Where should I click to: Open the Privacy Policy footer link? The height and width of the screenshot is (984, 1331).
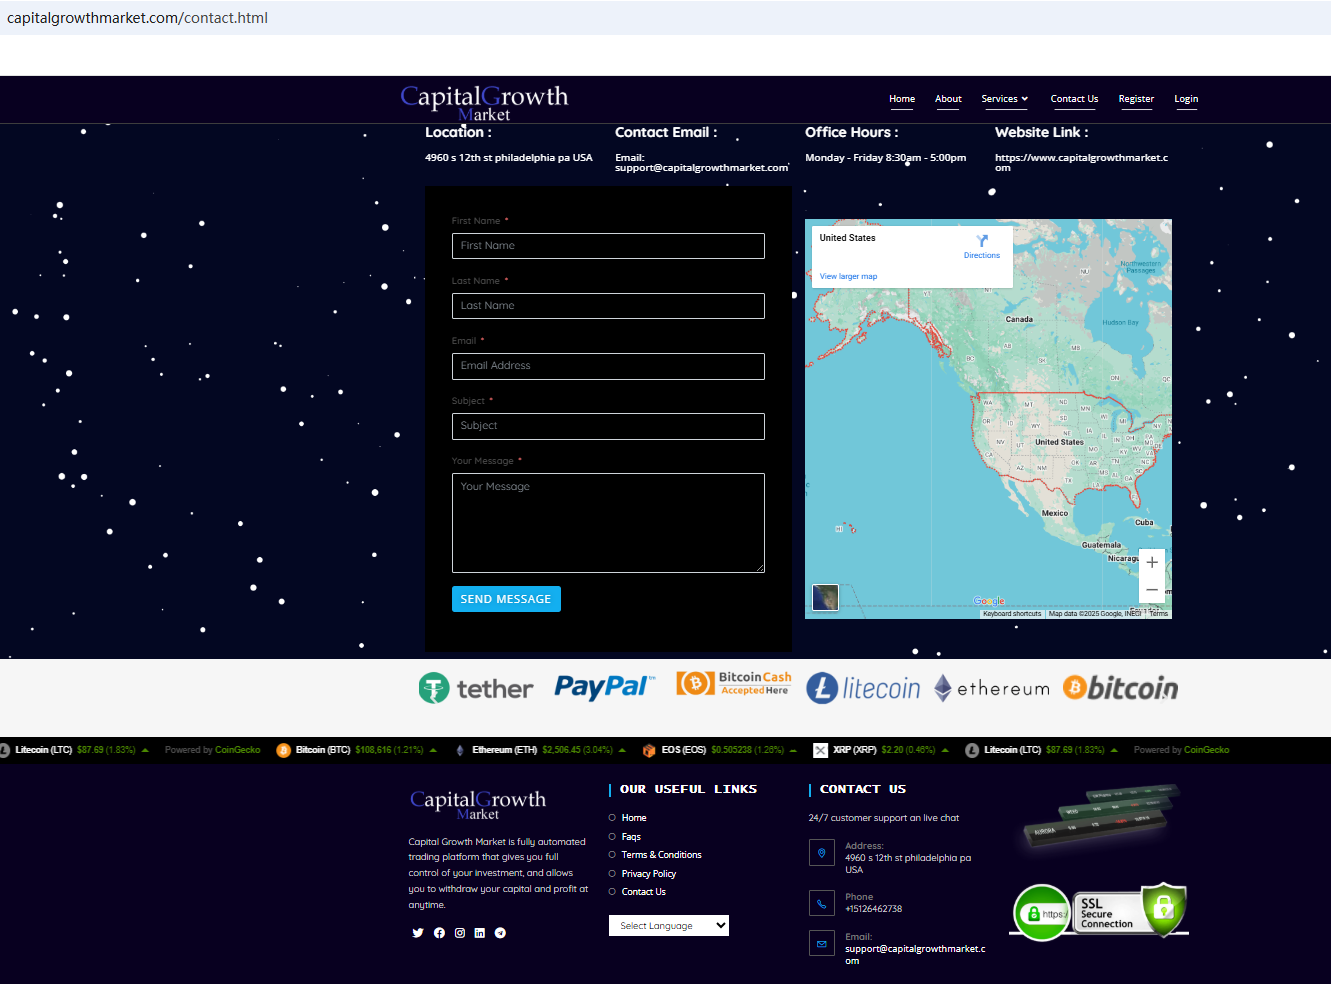[x=649, y=874]
